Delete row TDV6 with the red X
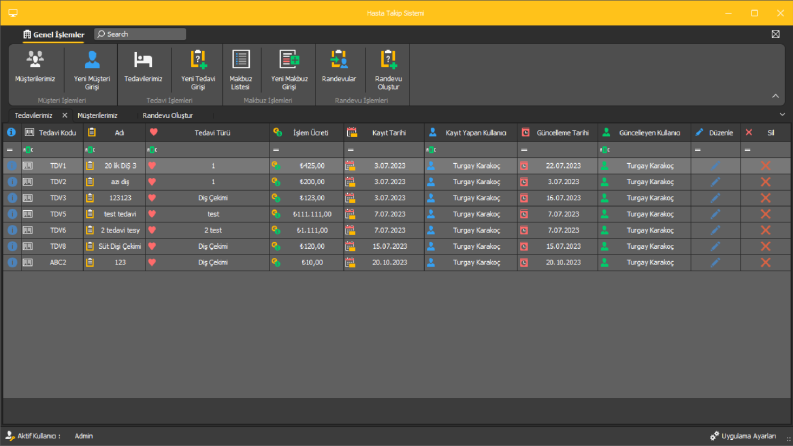Screen dimensions: 793x446 tap(766, 231)
